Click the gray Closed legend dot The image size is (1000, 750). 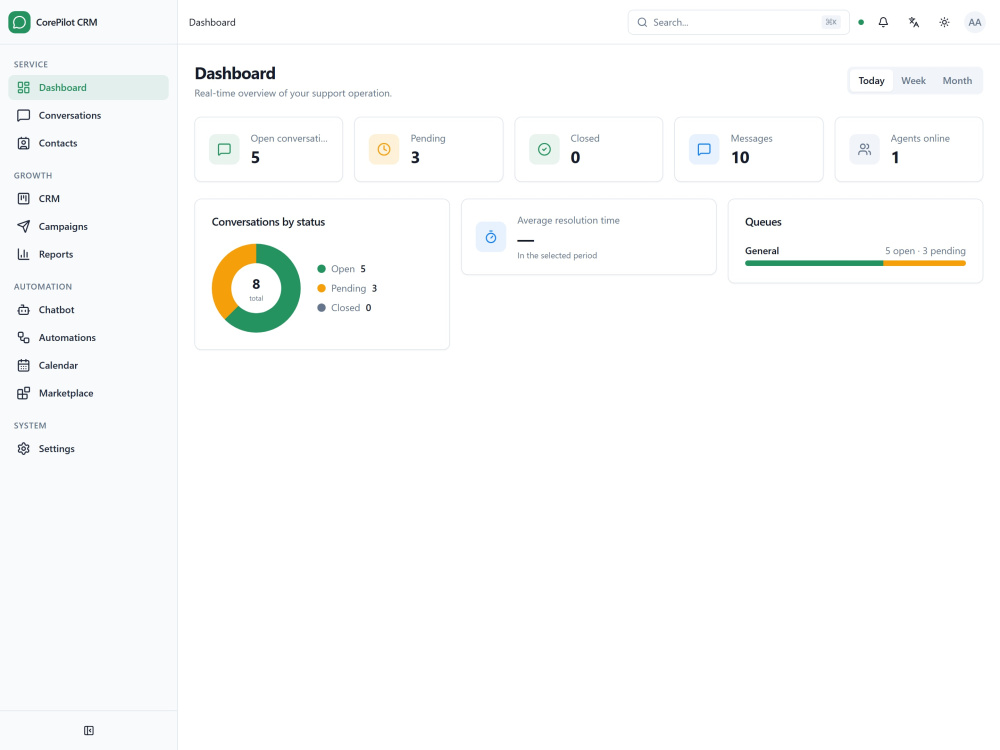321,307
